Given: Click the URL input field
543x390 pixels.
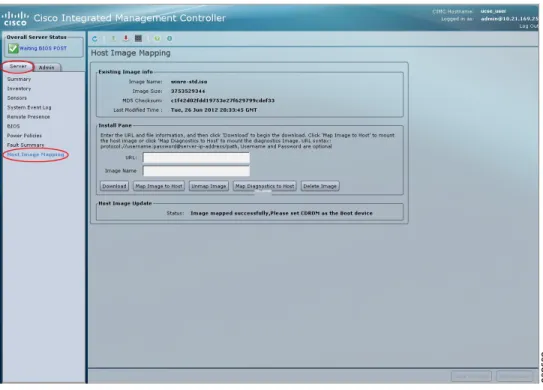Looking at the screenshot, I should tap(196, 158).
